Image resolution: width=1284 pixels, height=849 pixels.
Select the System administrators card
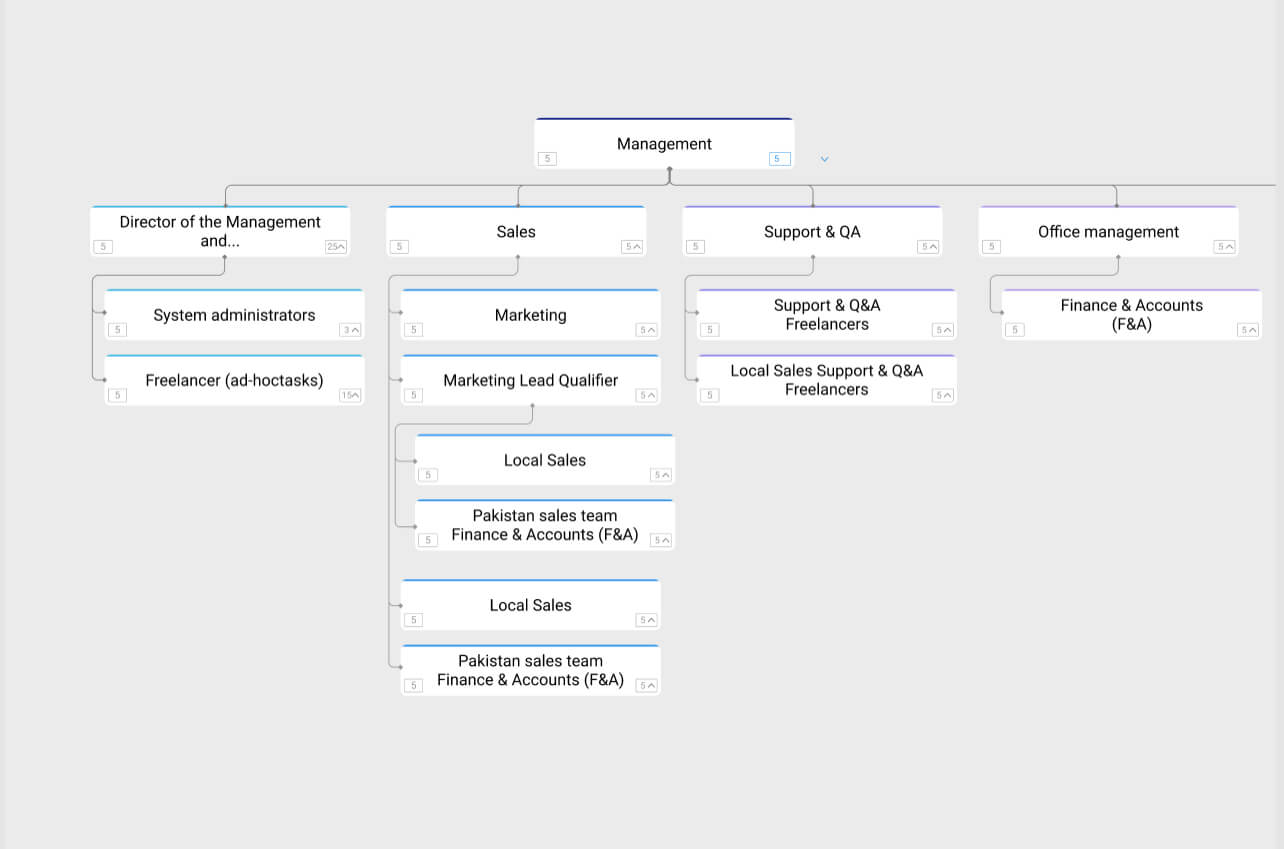click(234, 315)
